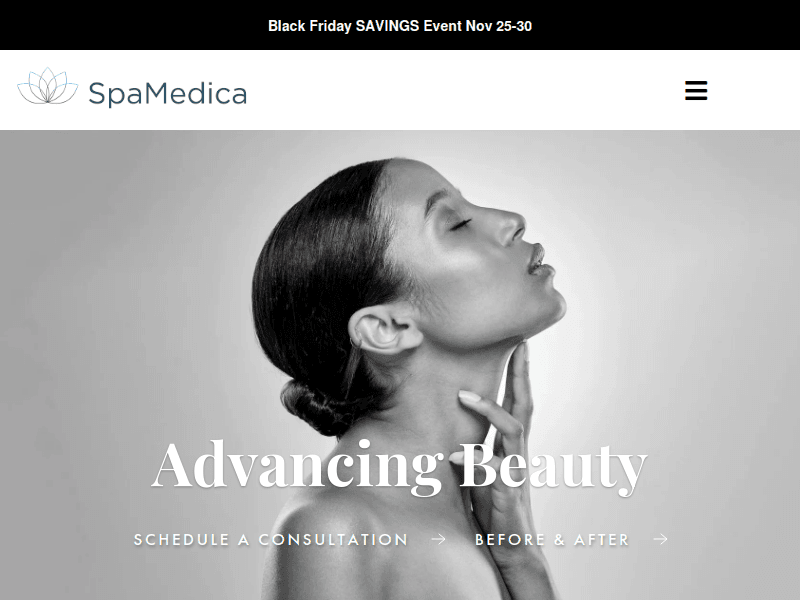Click the word Beauty in the headline
The height and width of the screenshot is (600, 800).
point(553,467)
